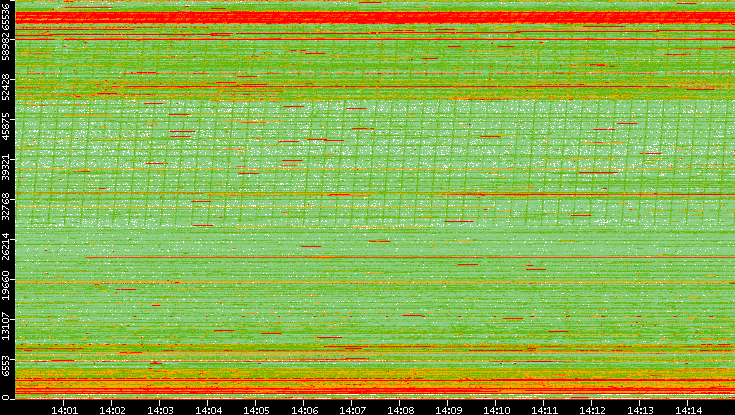
Task: Click the 14:01 time axis label
Action: pyautogui.click(x=64, y=410)
